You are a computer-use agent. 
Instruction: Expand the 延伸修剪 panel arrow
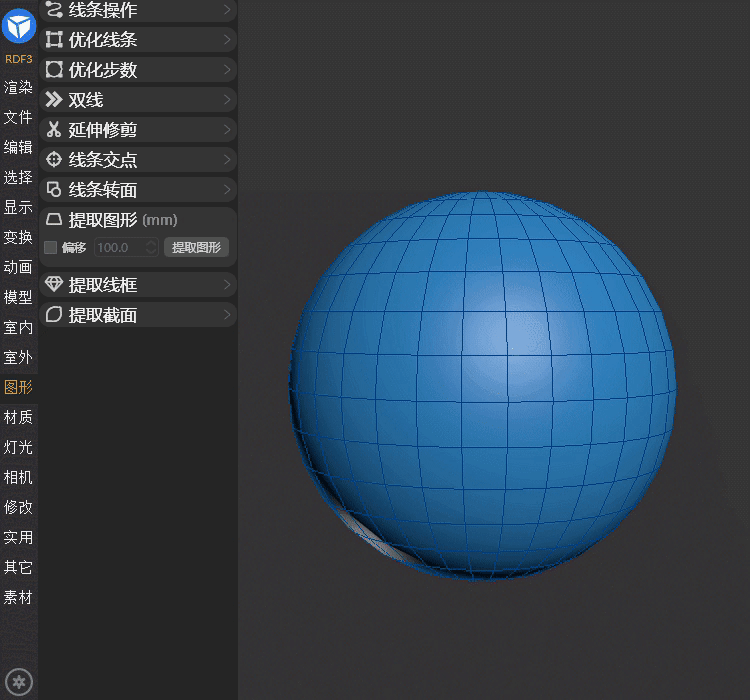[x=228, y=130]
